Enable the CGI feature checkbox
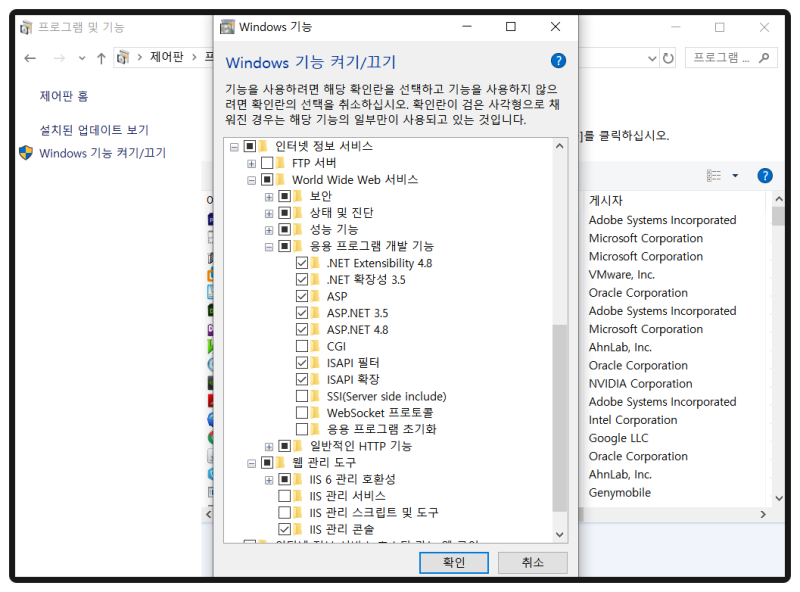800x592 pixels. click(x=302, y=346)
